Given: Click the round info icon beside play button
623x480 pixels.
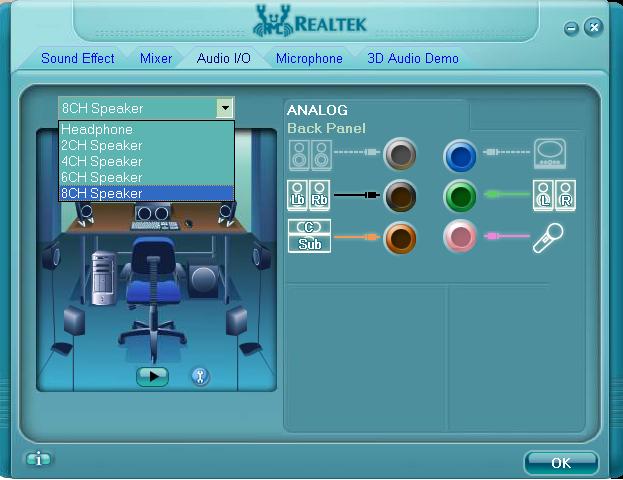Looking at the screenshot, I should pyautogui.click(x=200, y=376).
